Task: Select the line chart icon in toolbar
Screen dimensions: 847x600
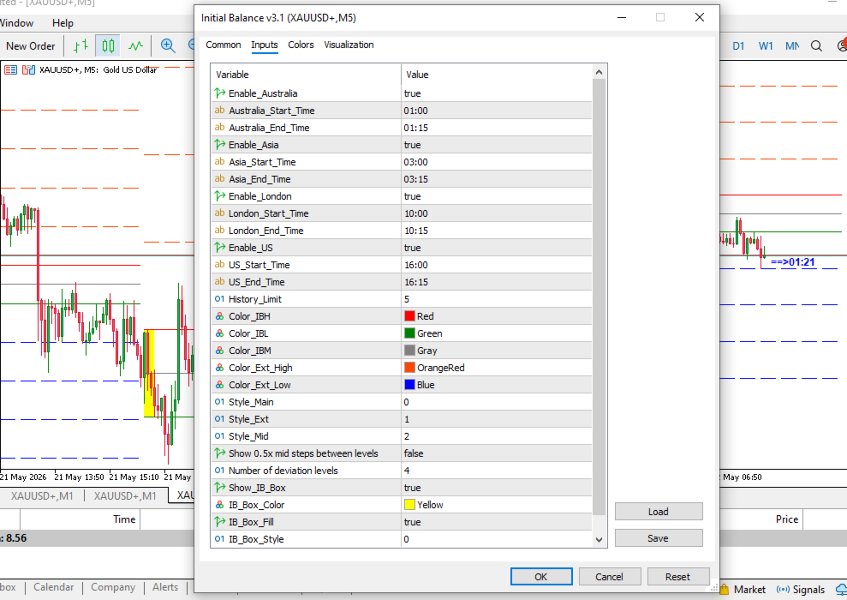Action: 136,46
